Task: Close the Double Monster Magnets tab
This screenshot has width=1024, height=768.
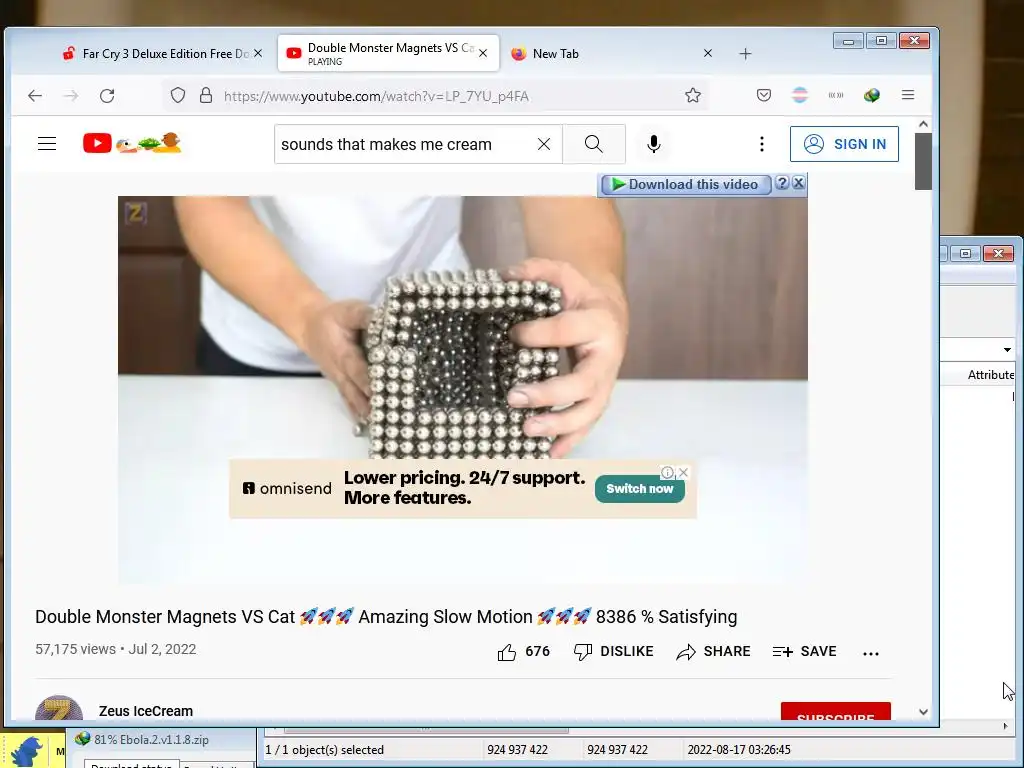Action: coord(483,54)
